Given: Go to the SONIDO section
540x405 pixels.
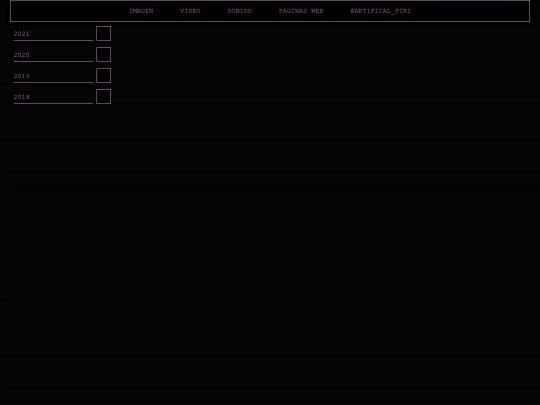Looking at the screenshot, I should 240,11.
